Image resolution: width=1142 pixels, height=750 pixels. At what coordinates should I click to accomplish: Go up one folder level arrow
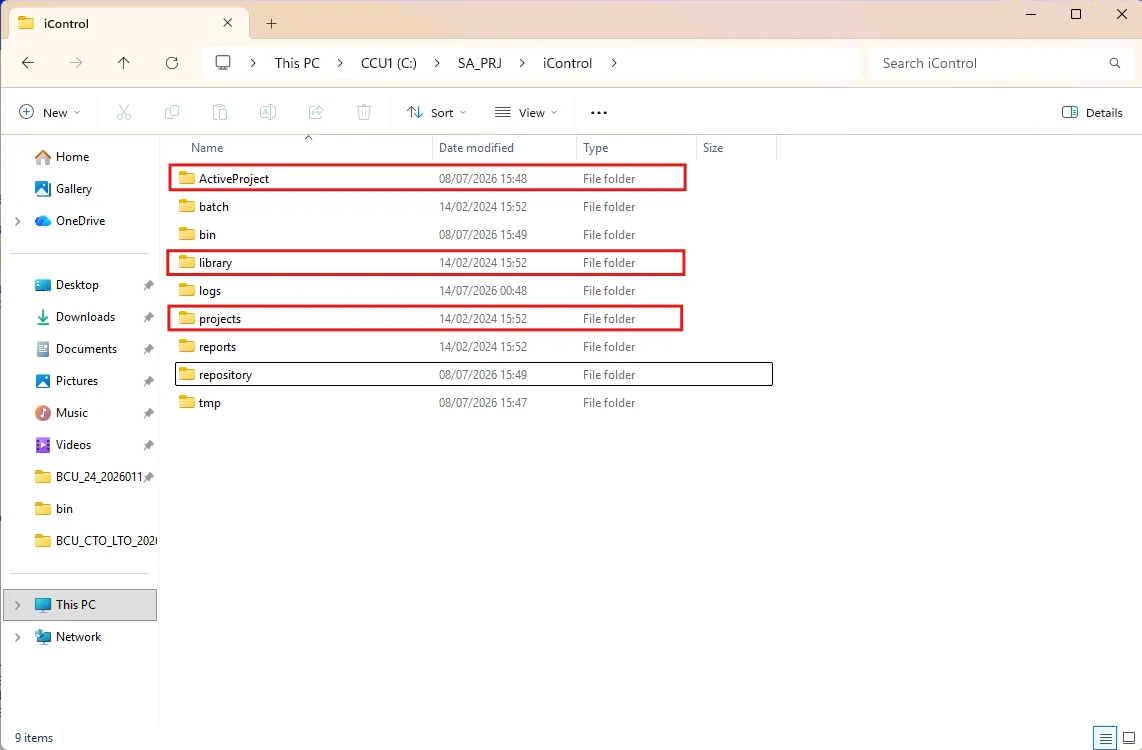(124, 63)
